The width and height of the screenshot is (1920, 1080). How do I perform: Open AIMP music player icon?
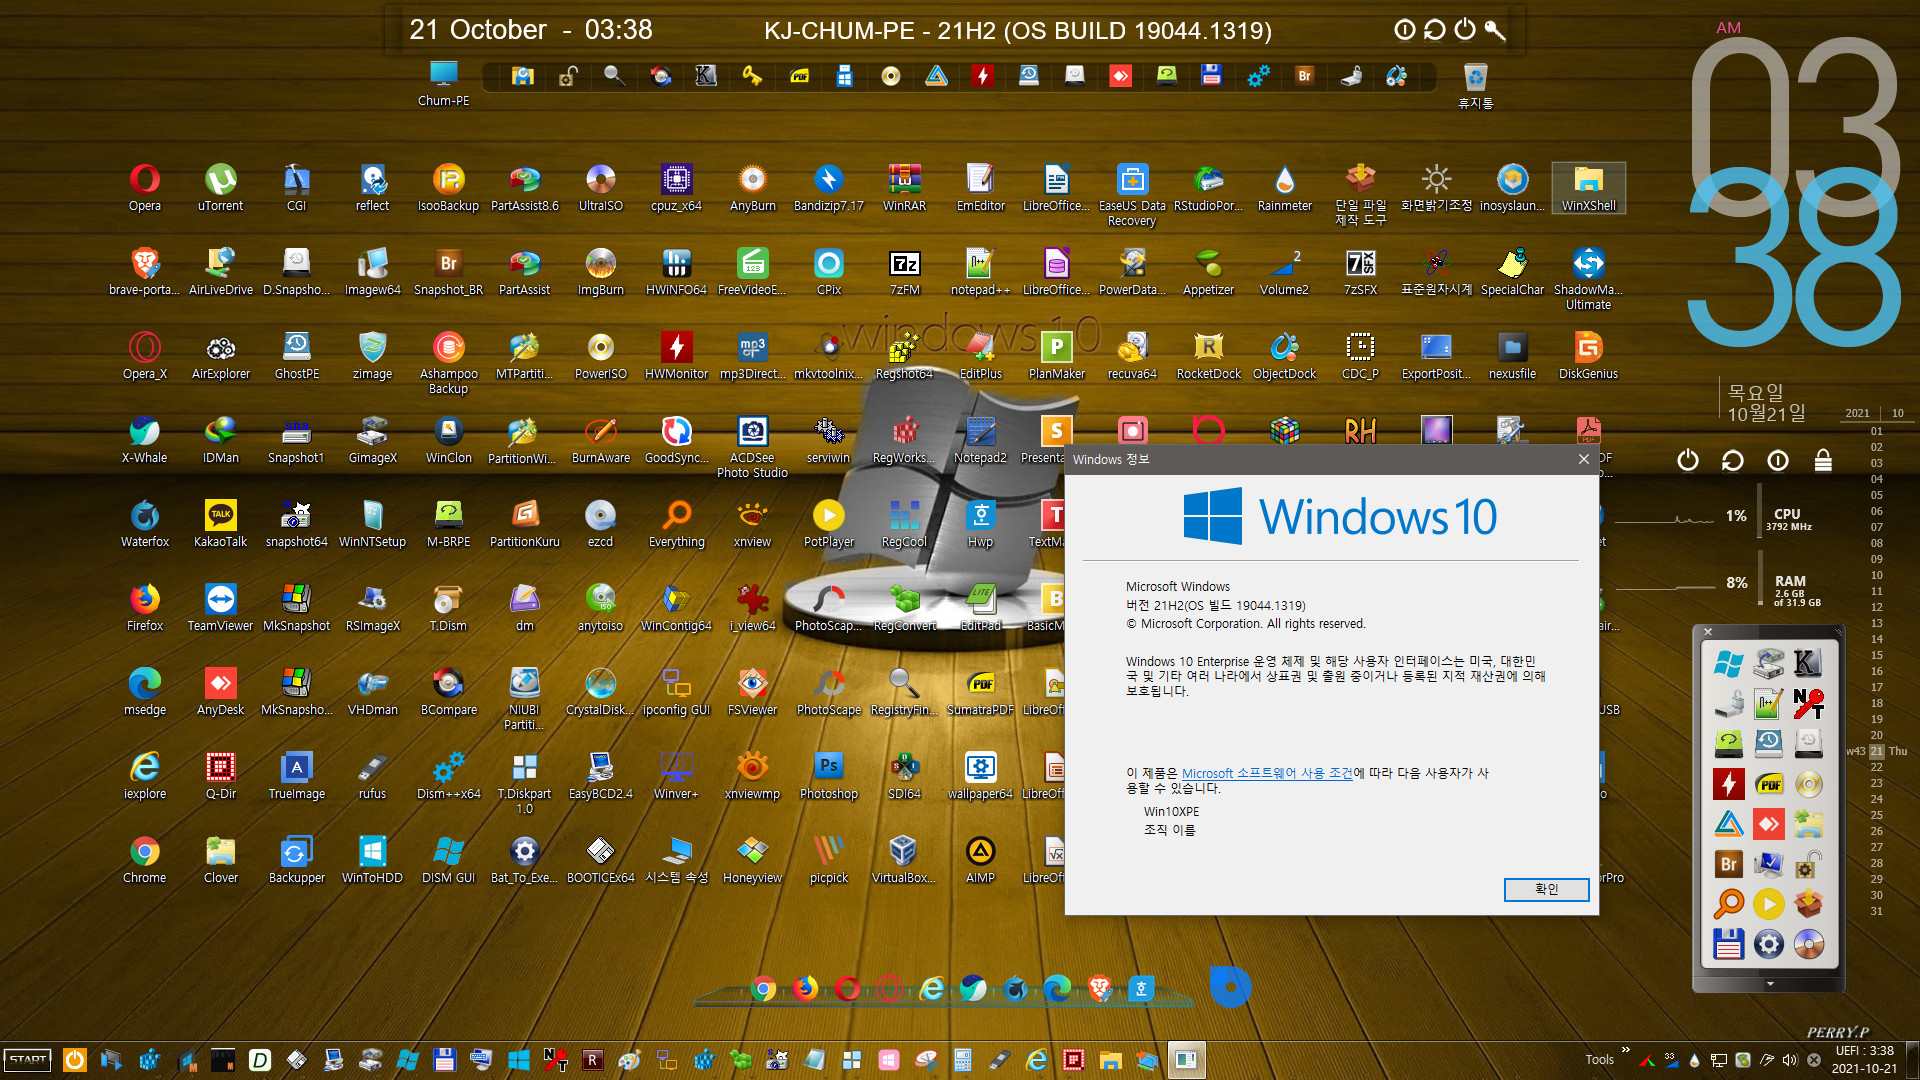pos(980,860)
